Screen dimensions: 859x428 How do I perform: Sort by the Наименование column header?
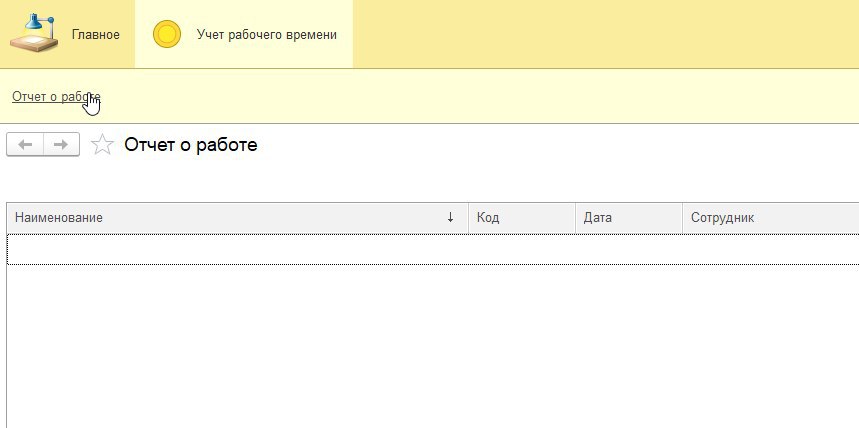[237, 218]
